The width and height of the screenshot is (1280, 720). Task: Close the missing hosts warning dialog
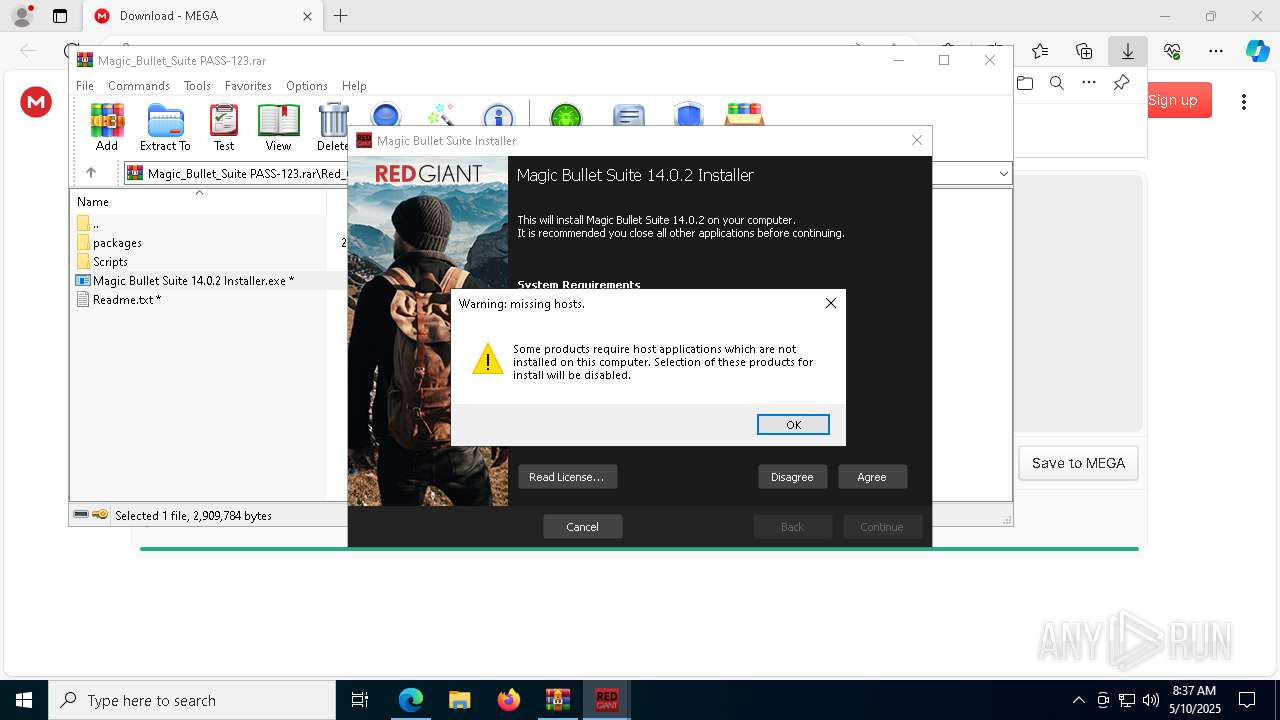click(830, 303)
